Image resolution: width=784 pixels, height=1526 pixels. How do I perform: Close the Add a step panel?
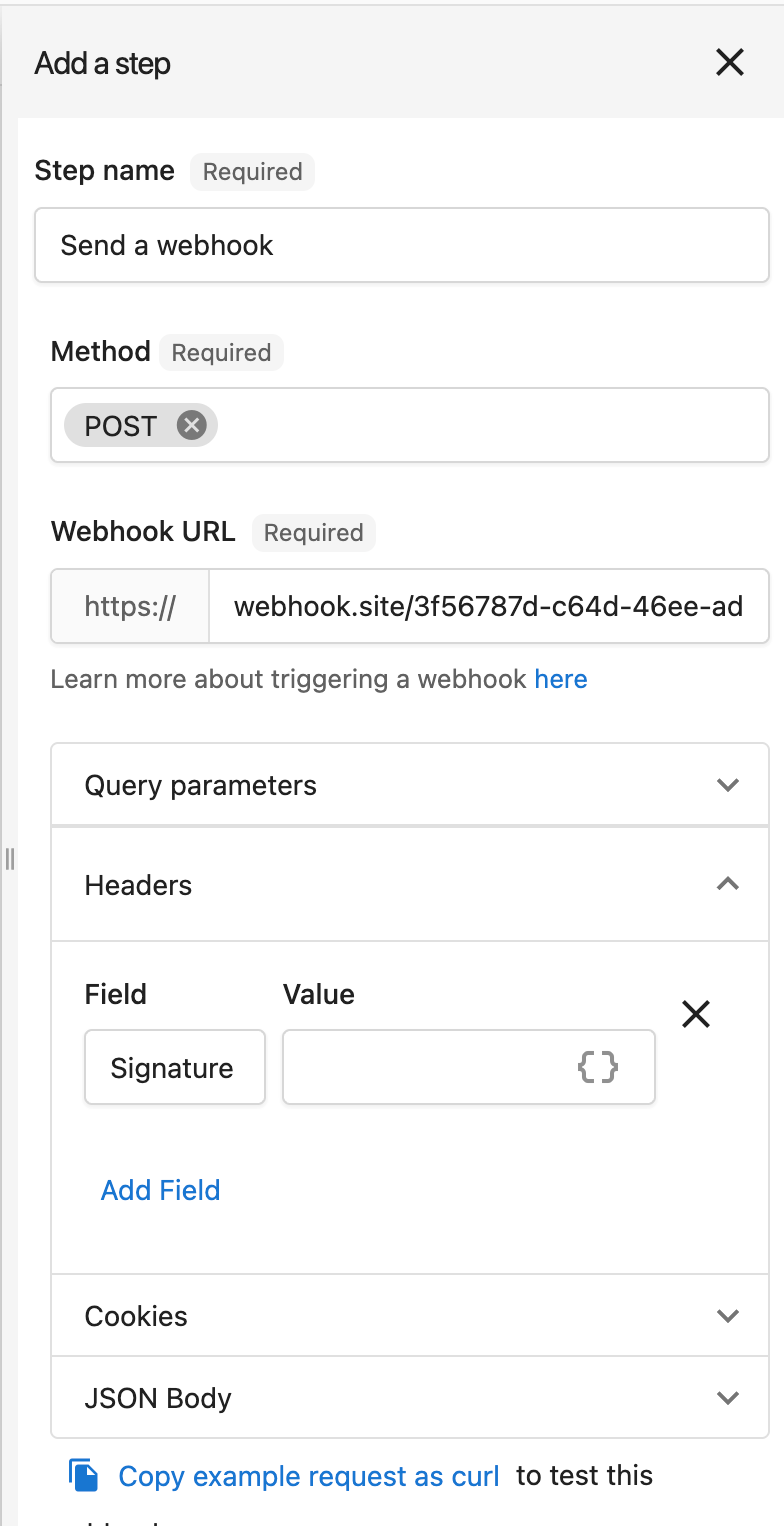click(x=730, y=63)
